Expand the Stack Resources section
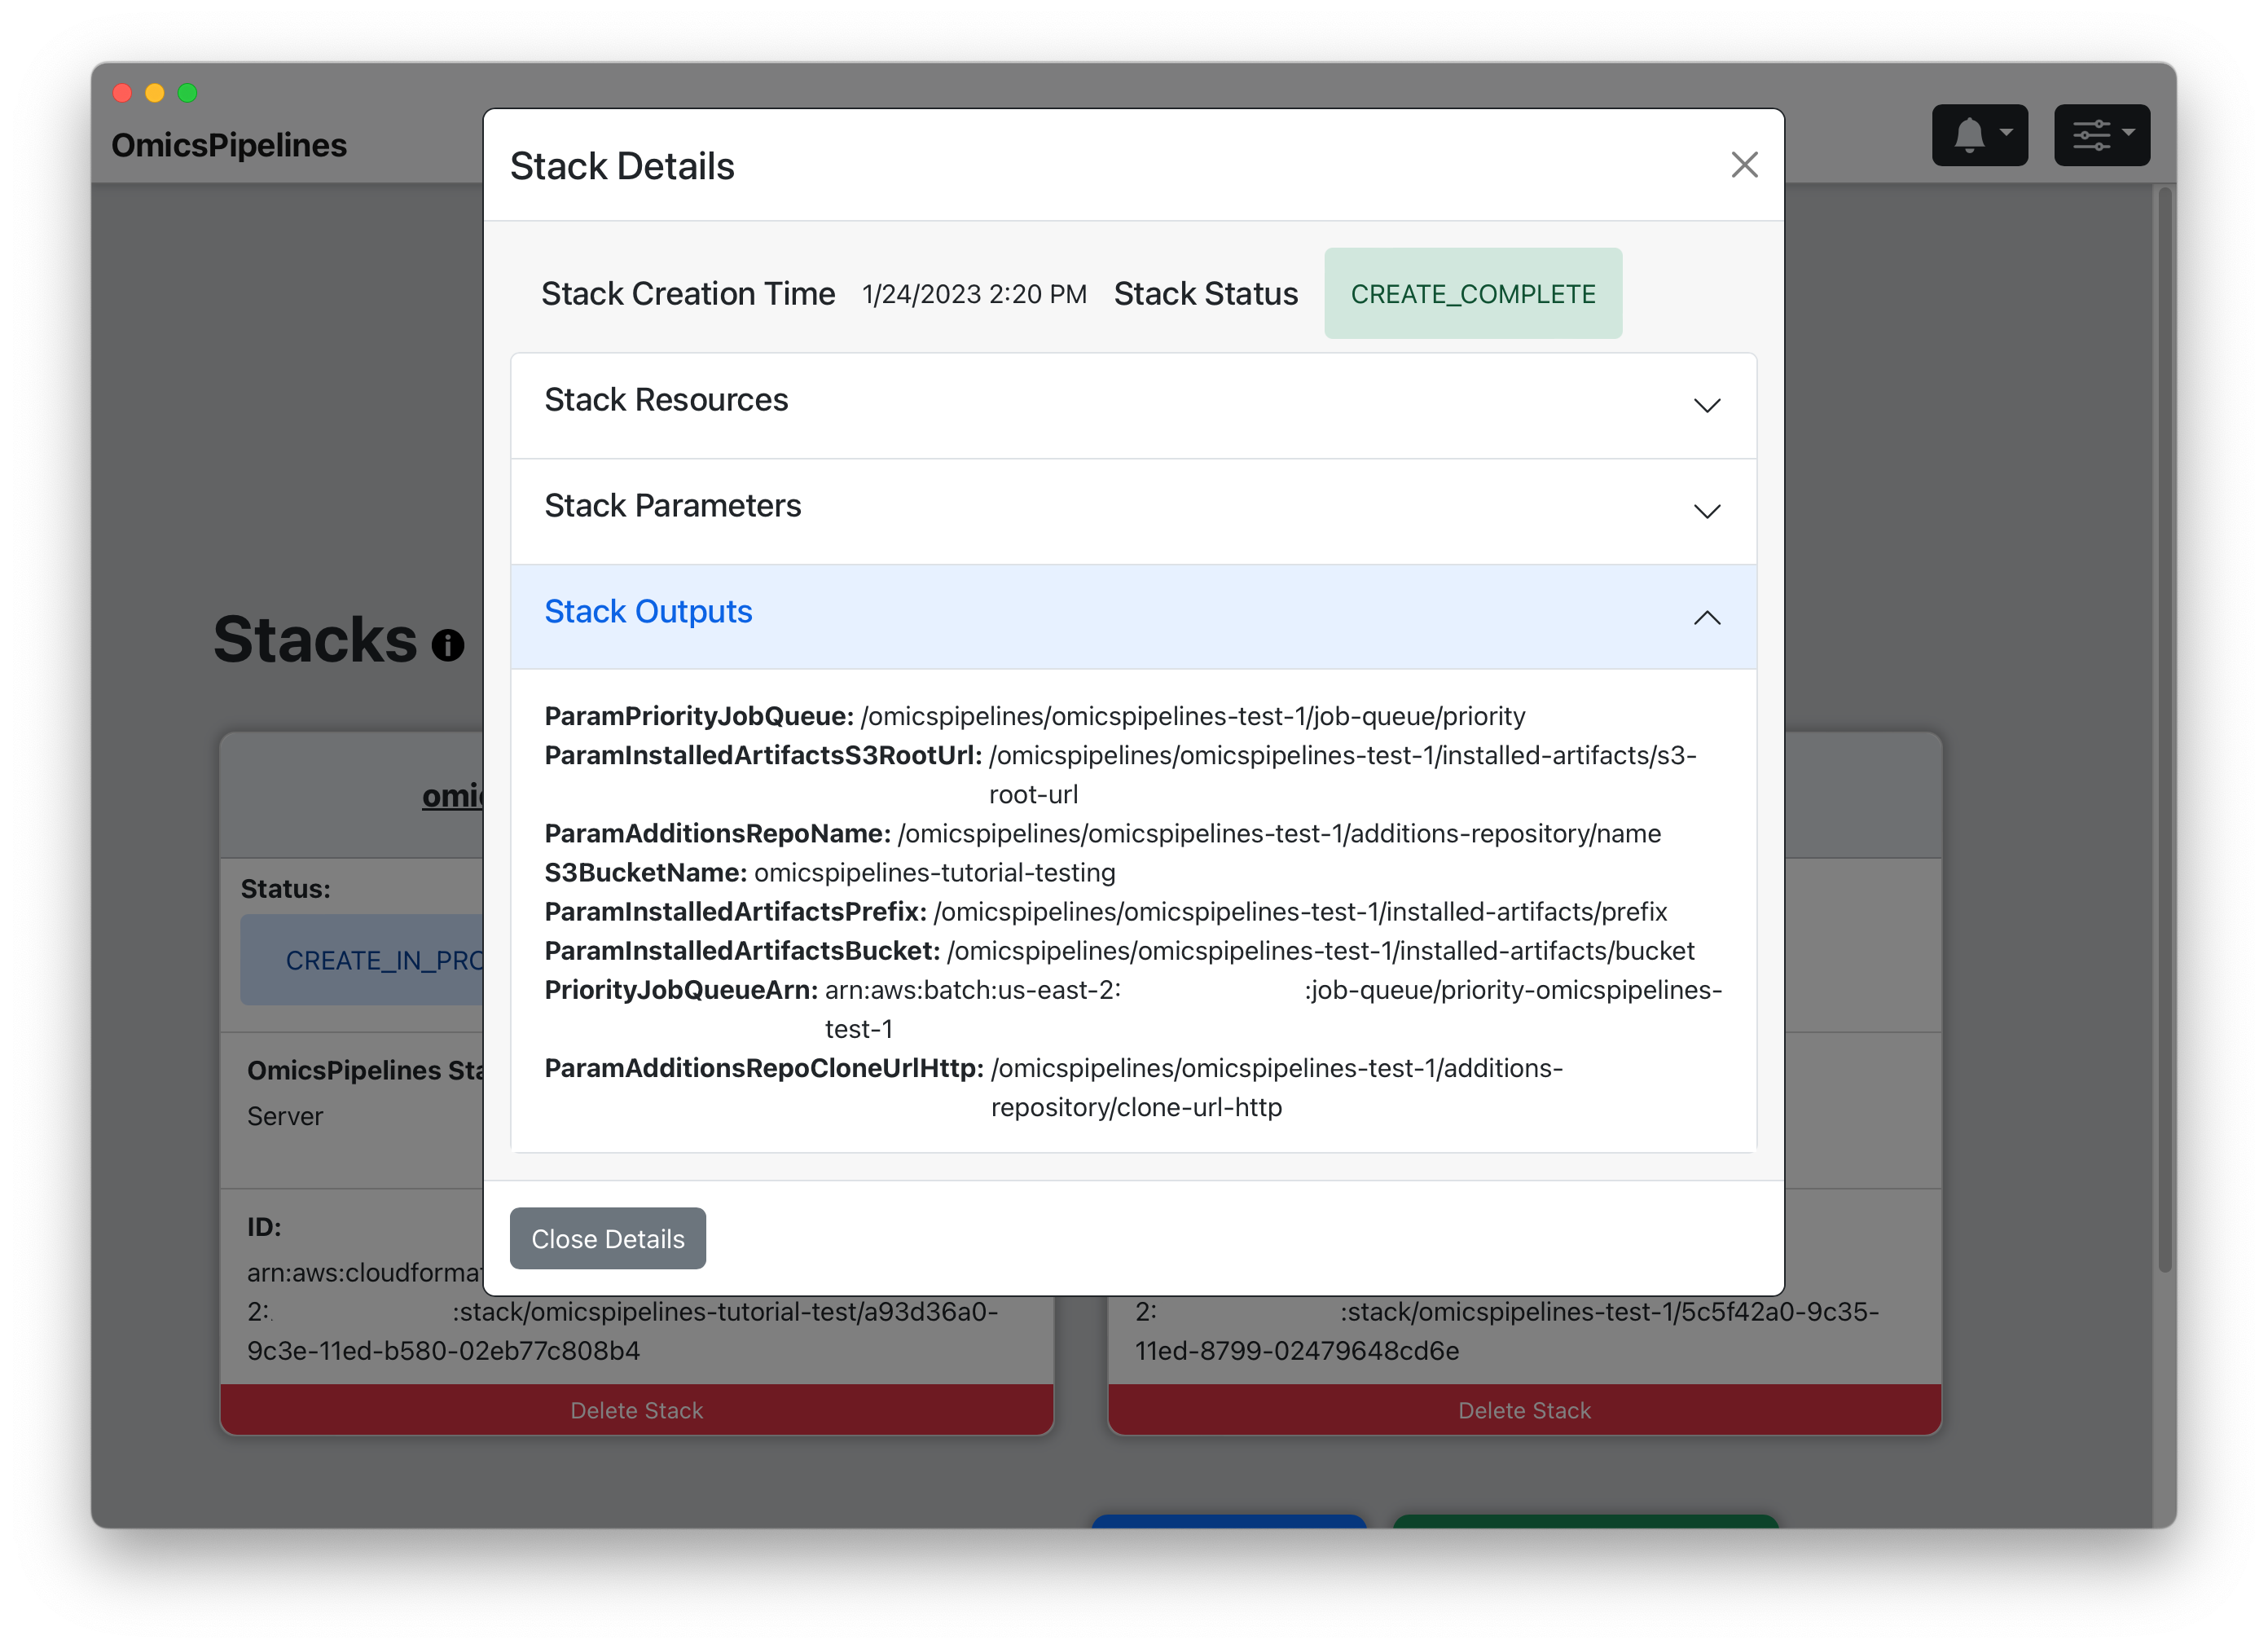Viewport: 2268px width, 1649px height. (x=1133, y=405)
